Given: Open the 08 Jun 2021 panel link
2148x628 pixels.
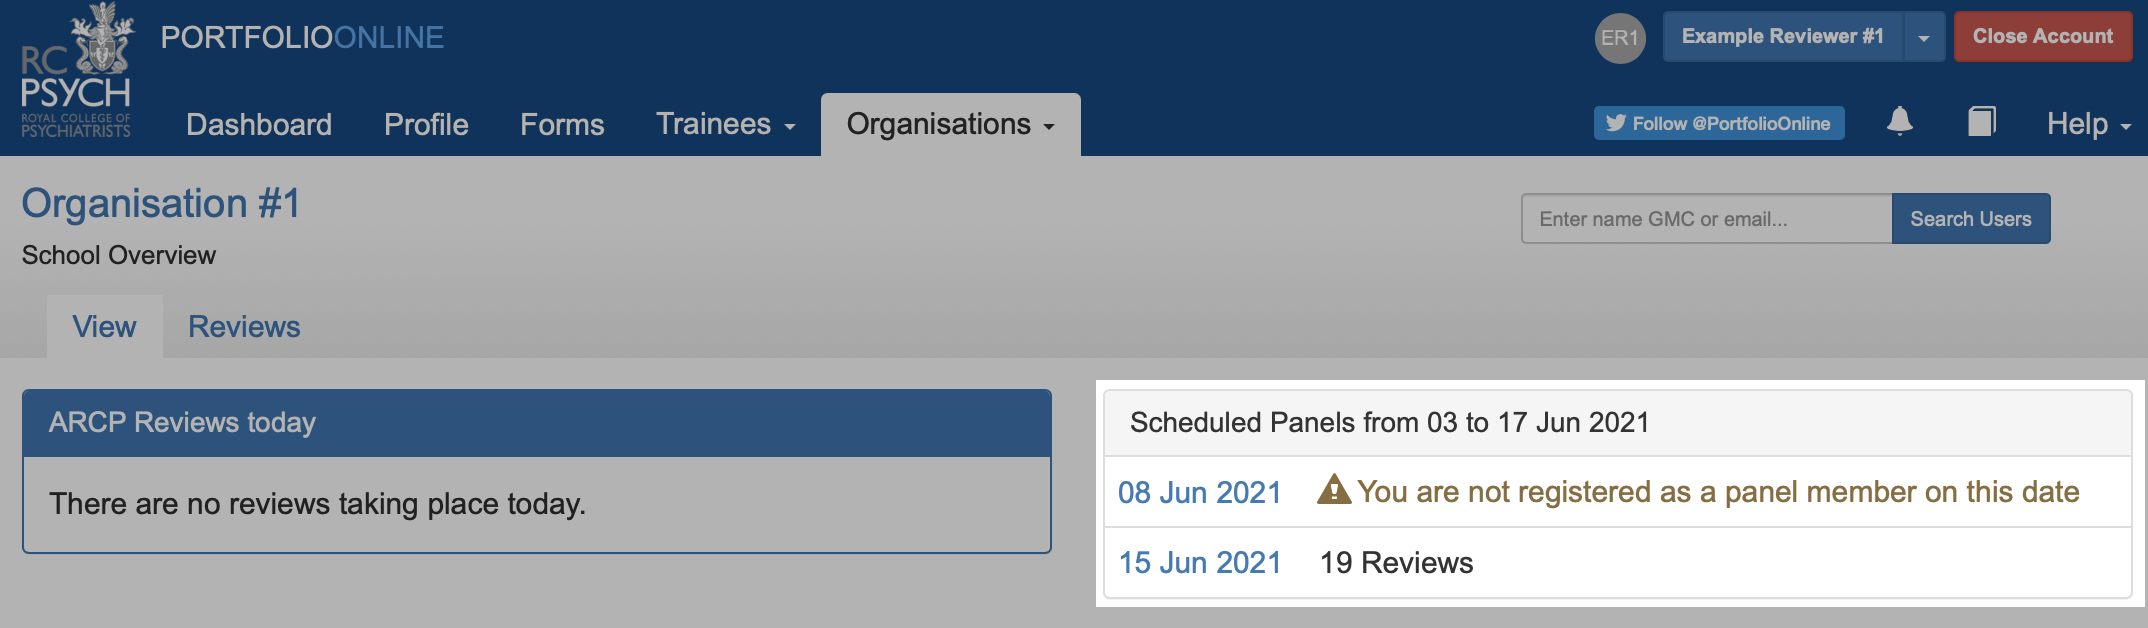Looking at the screenshot, I should click(x=1199, y=492).
